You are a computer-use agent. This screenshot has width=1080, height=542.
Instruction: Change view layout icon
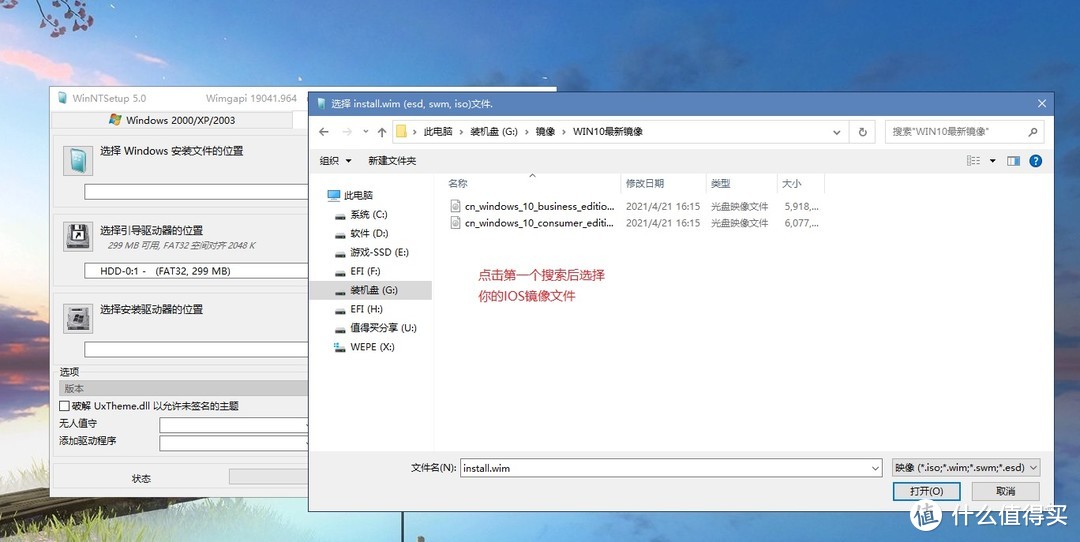[x=973, y=160]
